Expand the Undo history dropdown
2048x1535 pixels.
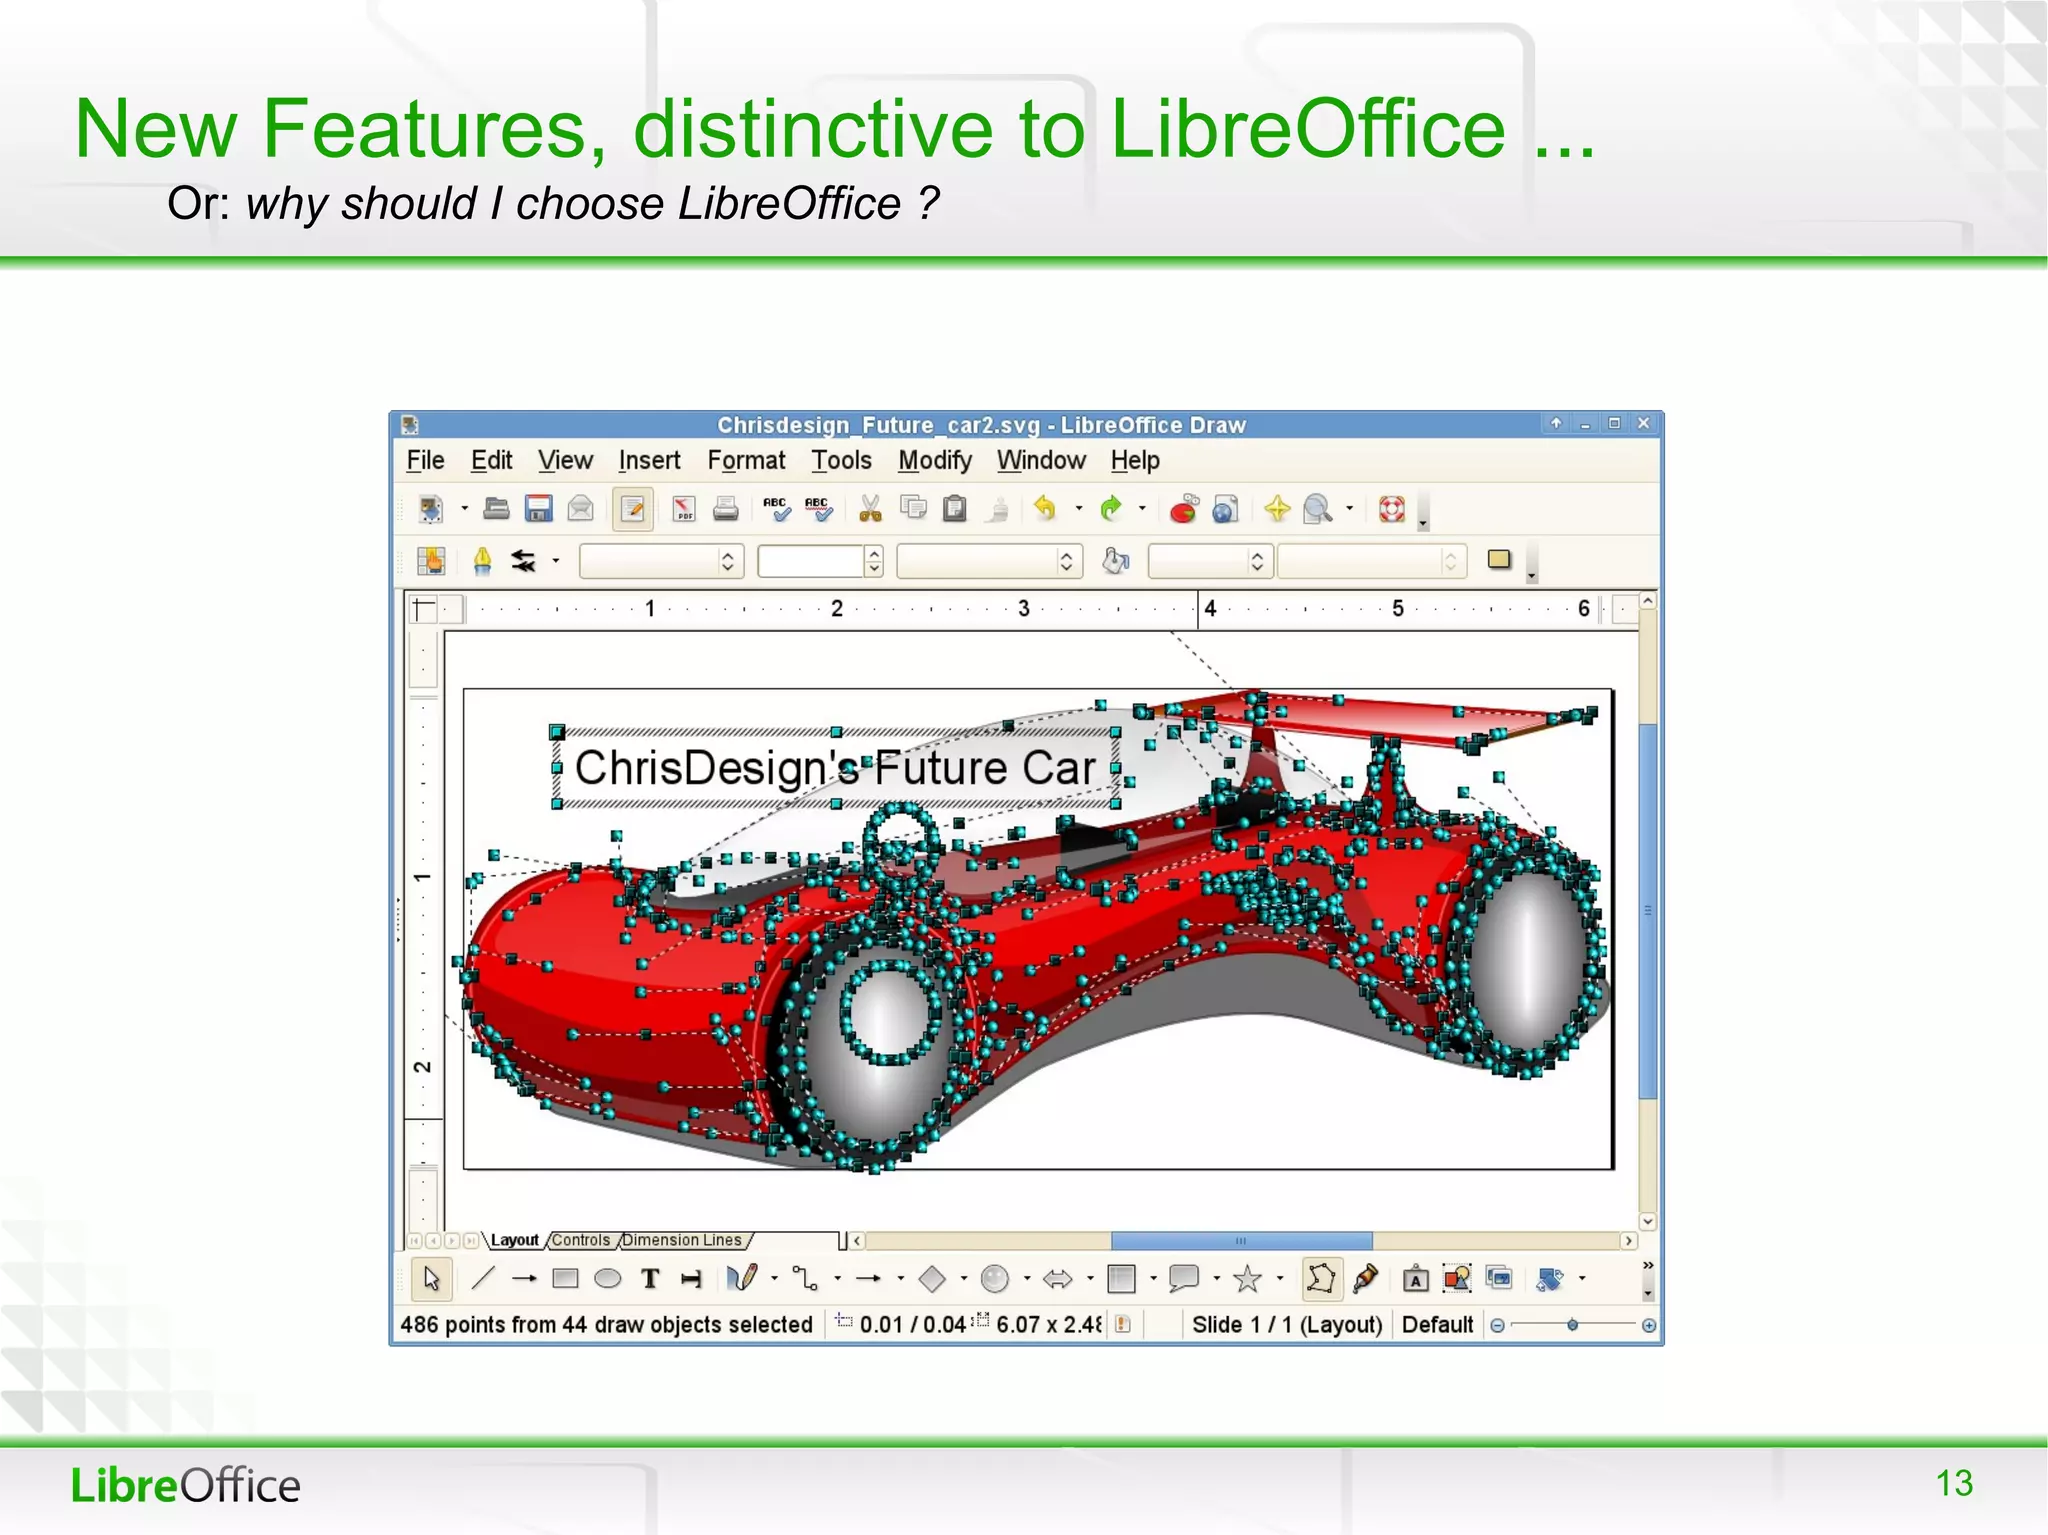click(1078, 509)
